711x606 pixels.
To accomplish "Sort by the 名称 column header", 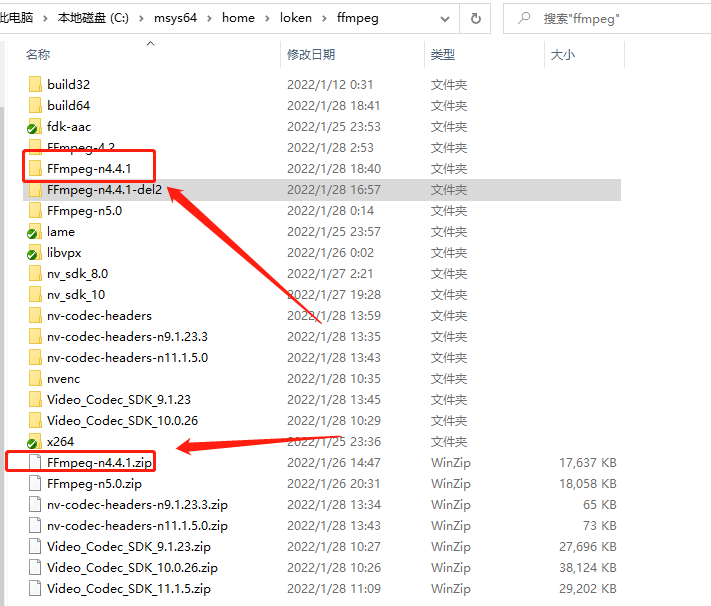I will pyautogui.click(x=38, y=55).
